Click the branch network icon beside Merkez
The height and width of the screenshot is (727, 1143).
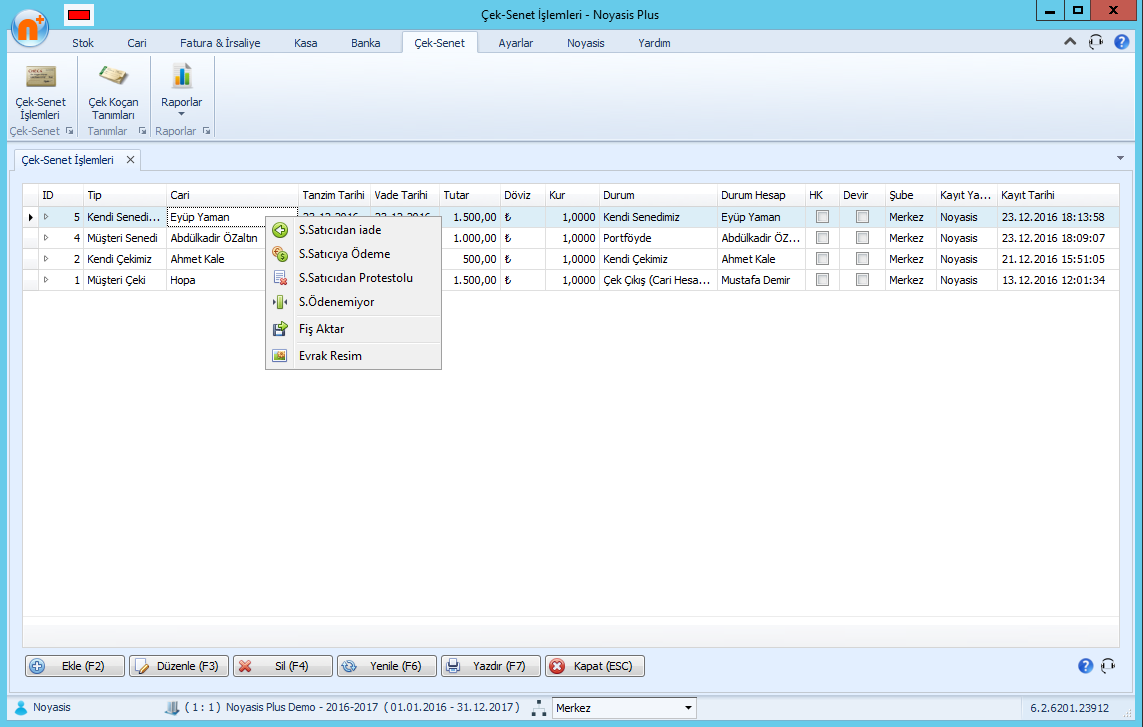pyautogui.click(x=539, y=707)
